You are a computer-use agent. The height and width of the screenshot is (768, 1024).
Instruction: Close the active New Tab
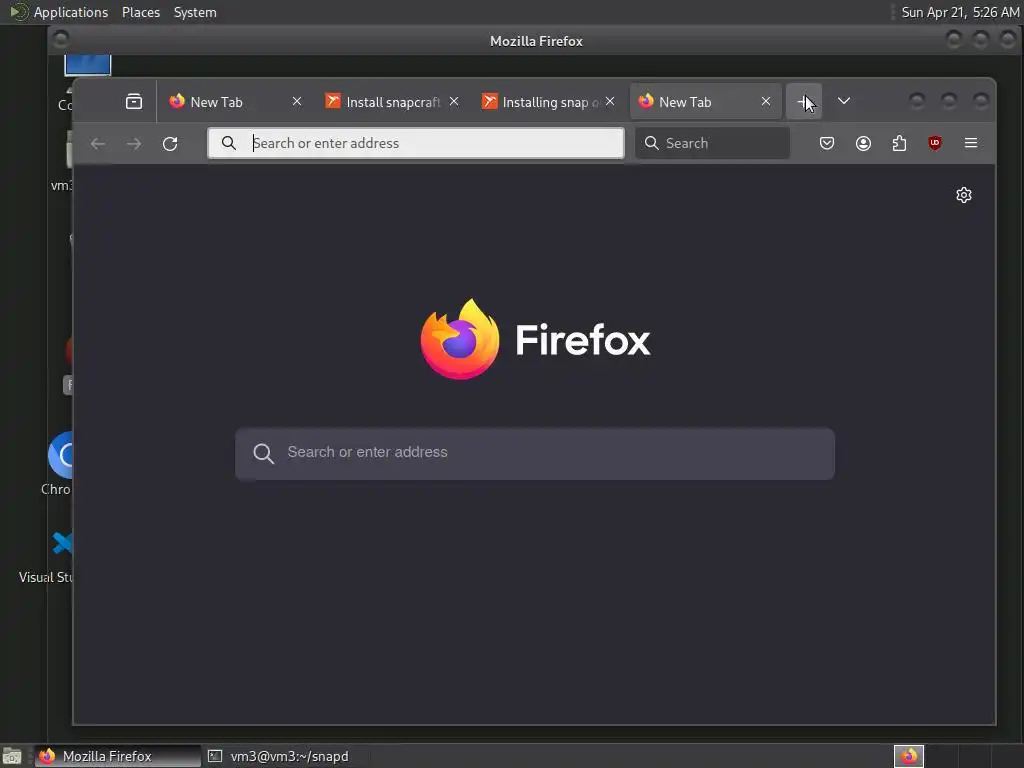pyautogui.click(x=766, y=101)
